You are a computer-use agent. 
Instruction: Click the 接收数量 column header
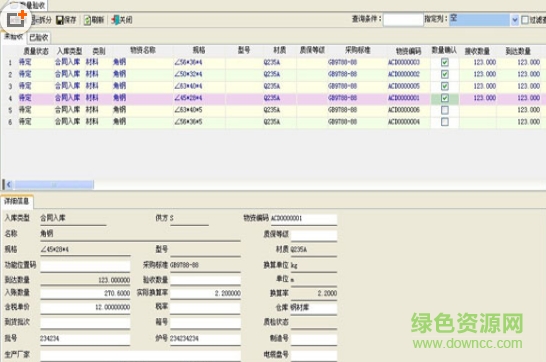coord(477,51)
